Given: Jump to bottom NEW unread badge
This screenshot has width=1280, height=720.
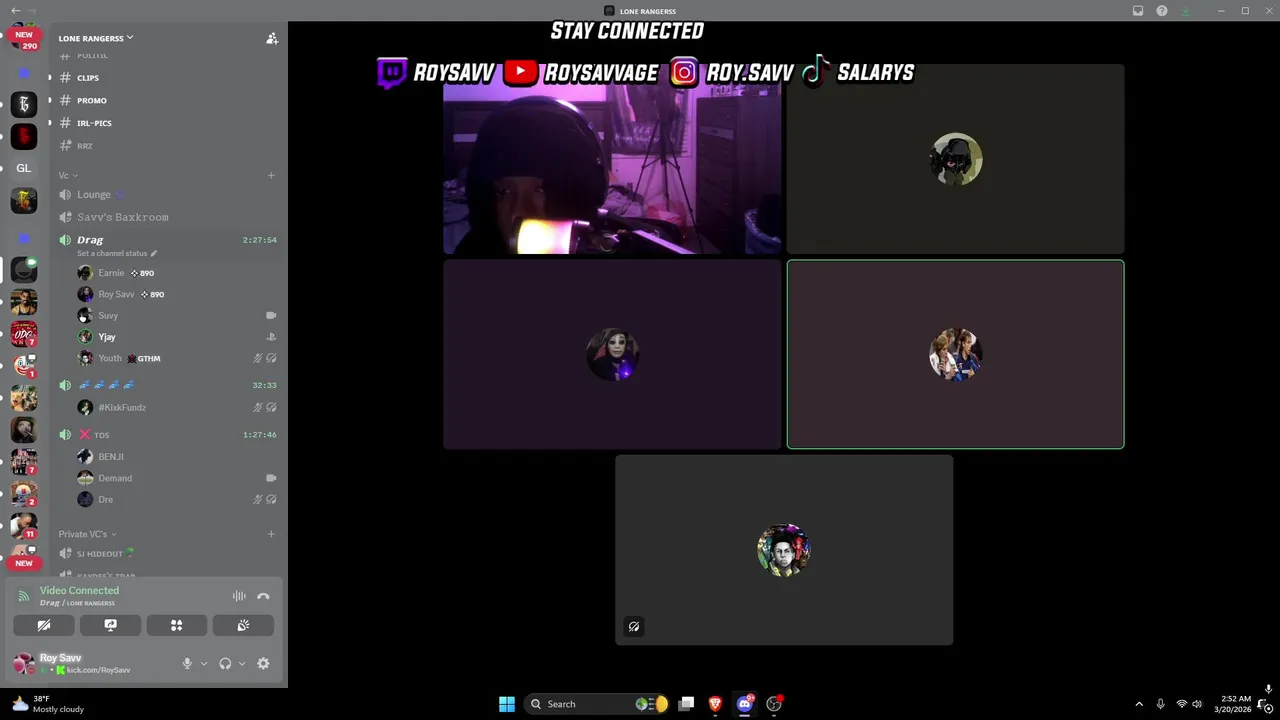Looking at the screenshot, I should (24, 563).
